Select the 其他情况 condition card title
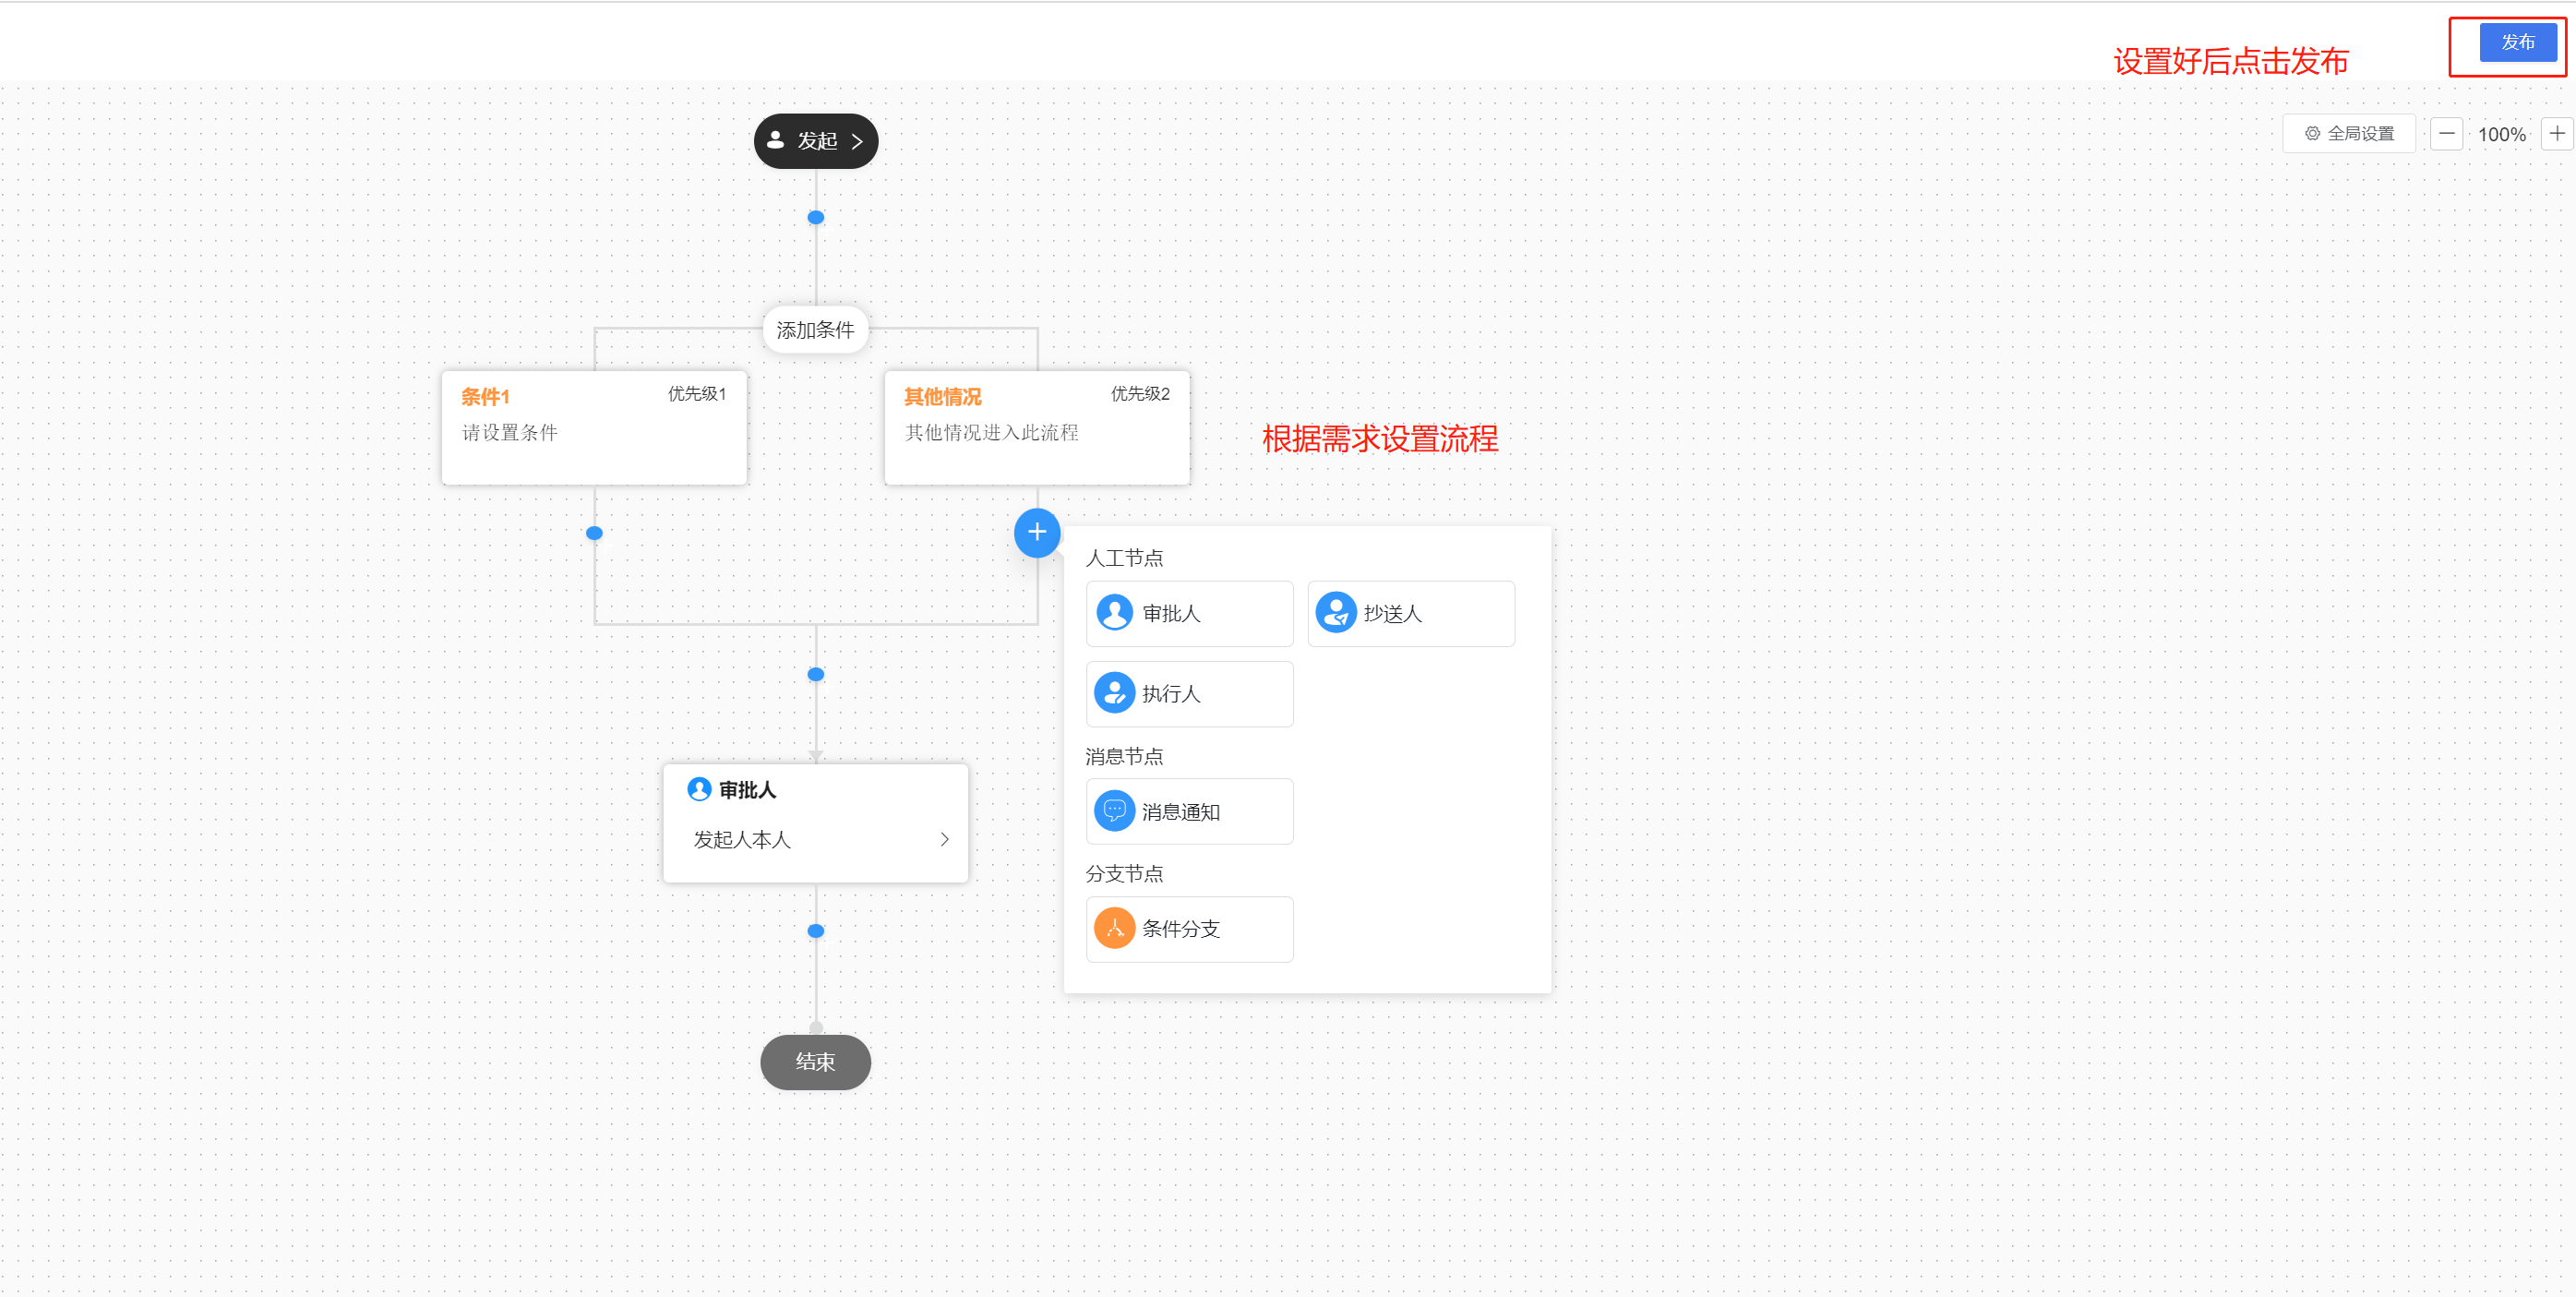 tap(942, 397)
